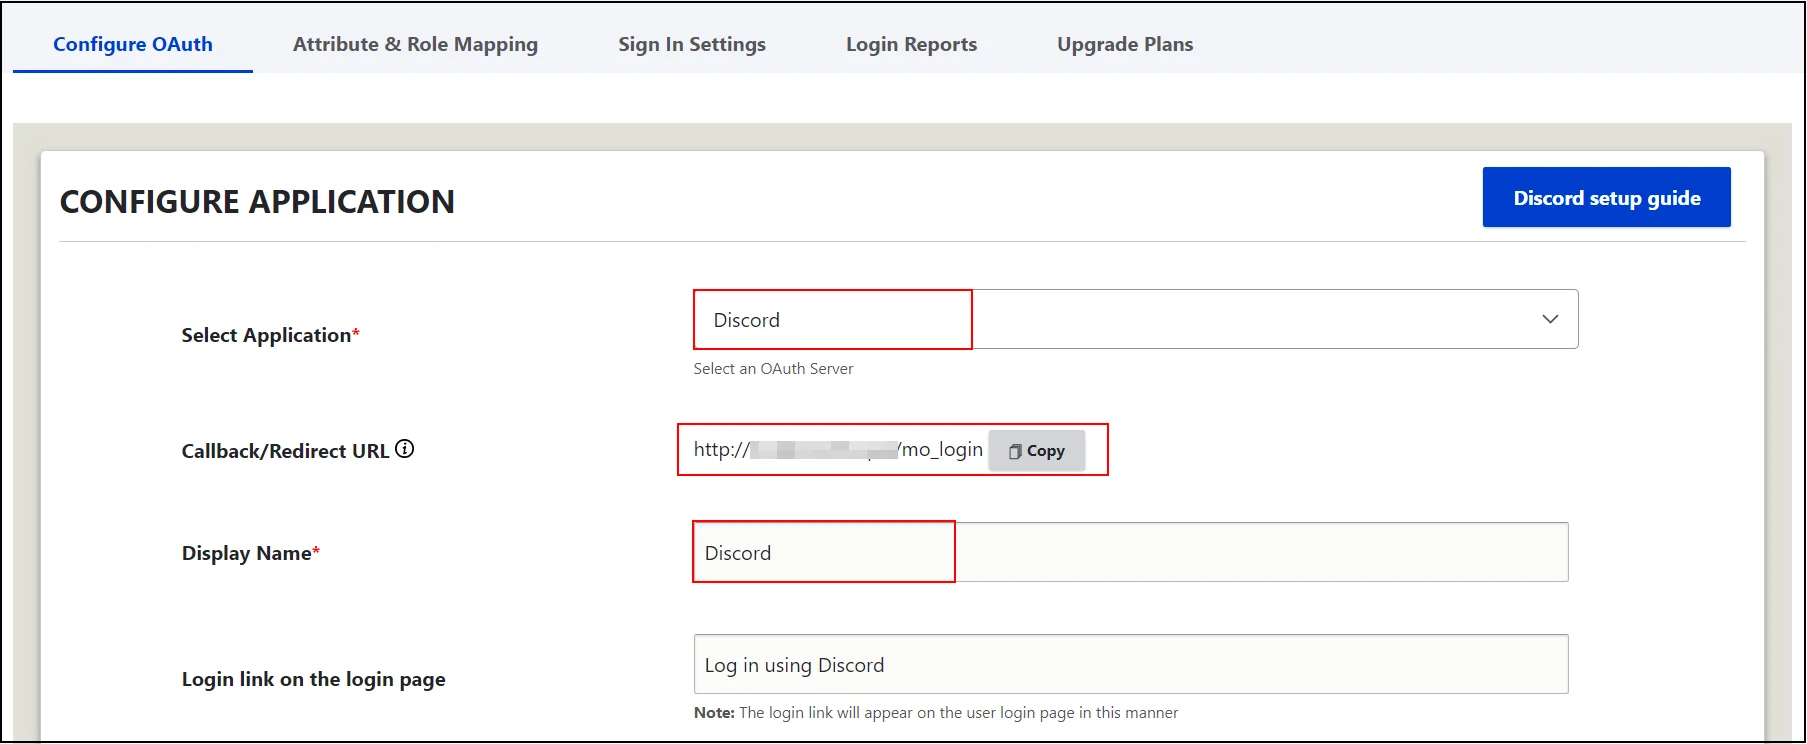The height and width of the screenshot is (744, 1807).
Task: Click the Display Name label
Action: coord(250,553)
